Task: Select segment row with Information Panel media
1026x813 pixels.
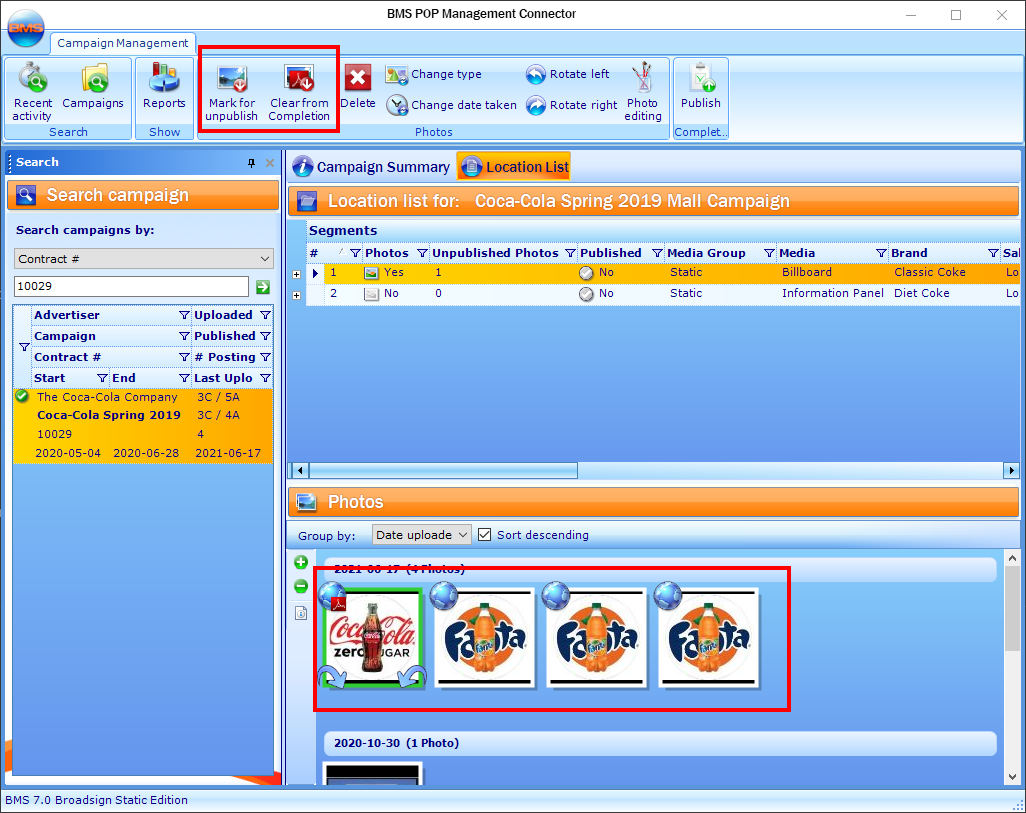Action: pyautogui.click(x=663, y=294)
